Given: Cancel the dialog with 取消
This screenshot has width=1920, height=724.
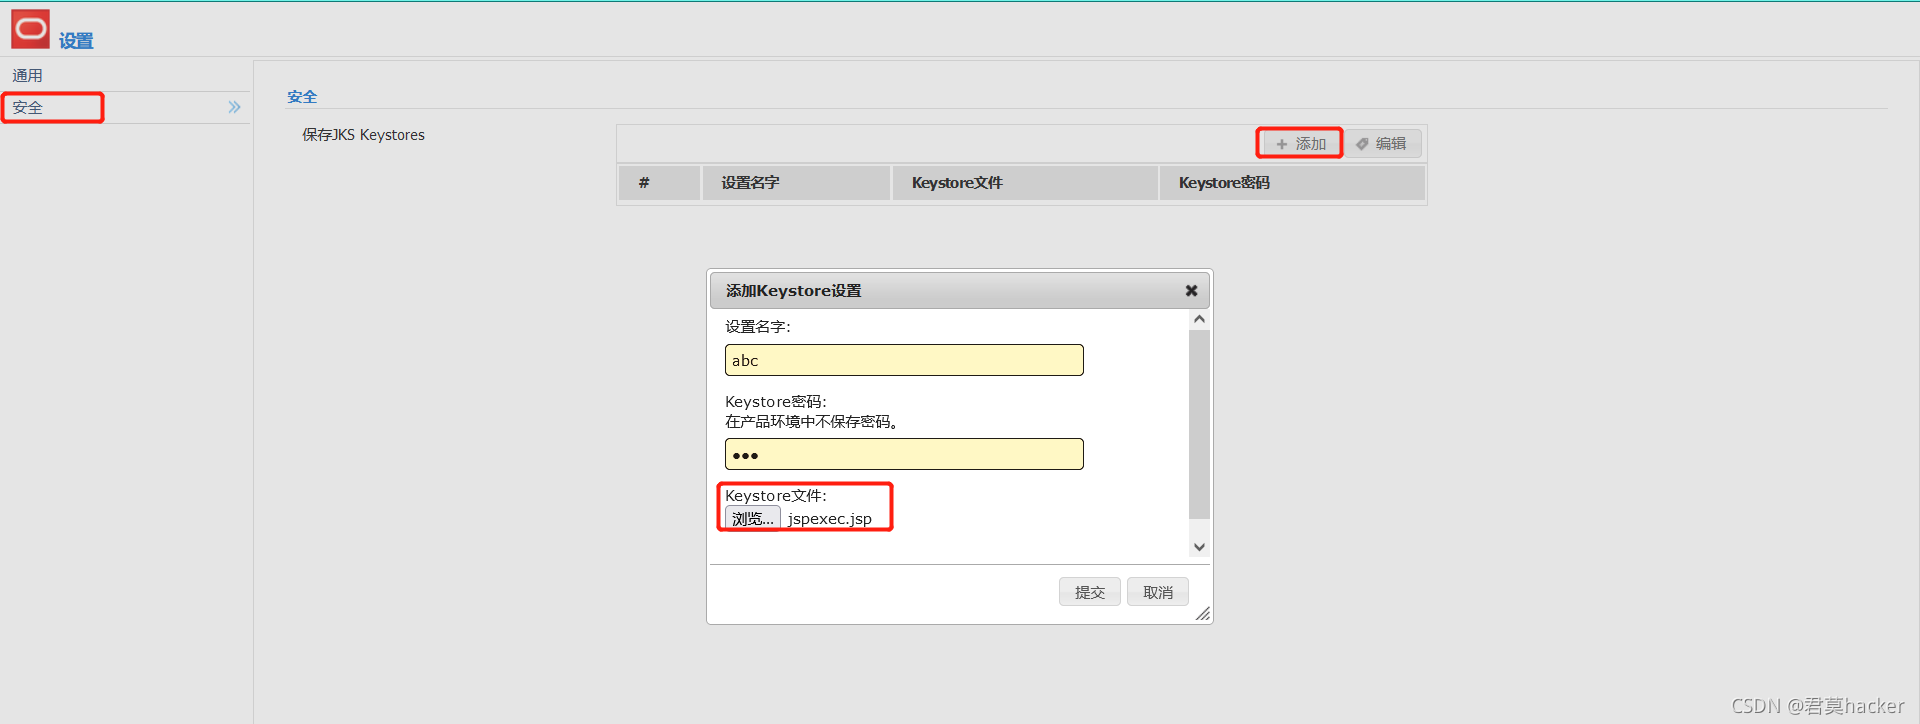Looking at the screenshot, I should [x=1158, y=592].
